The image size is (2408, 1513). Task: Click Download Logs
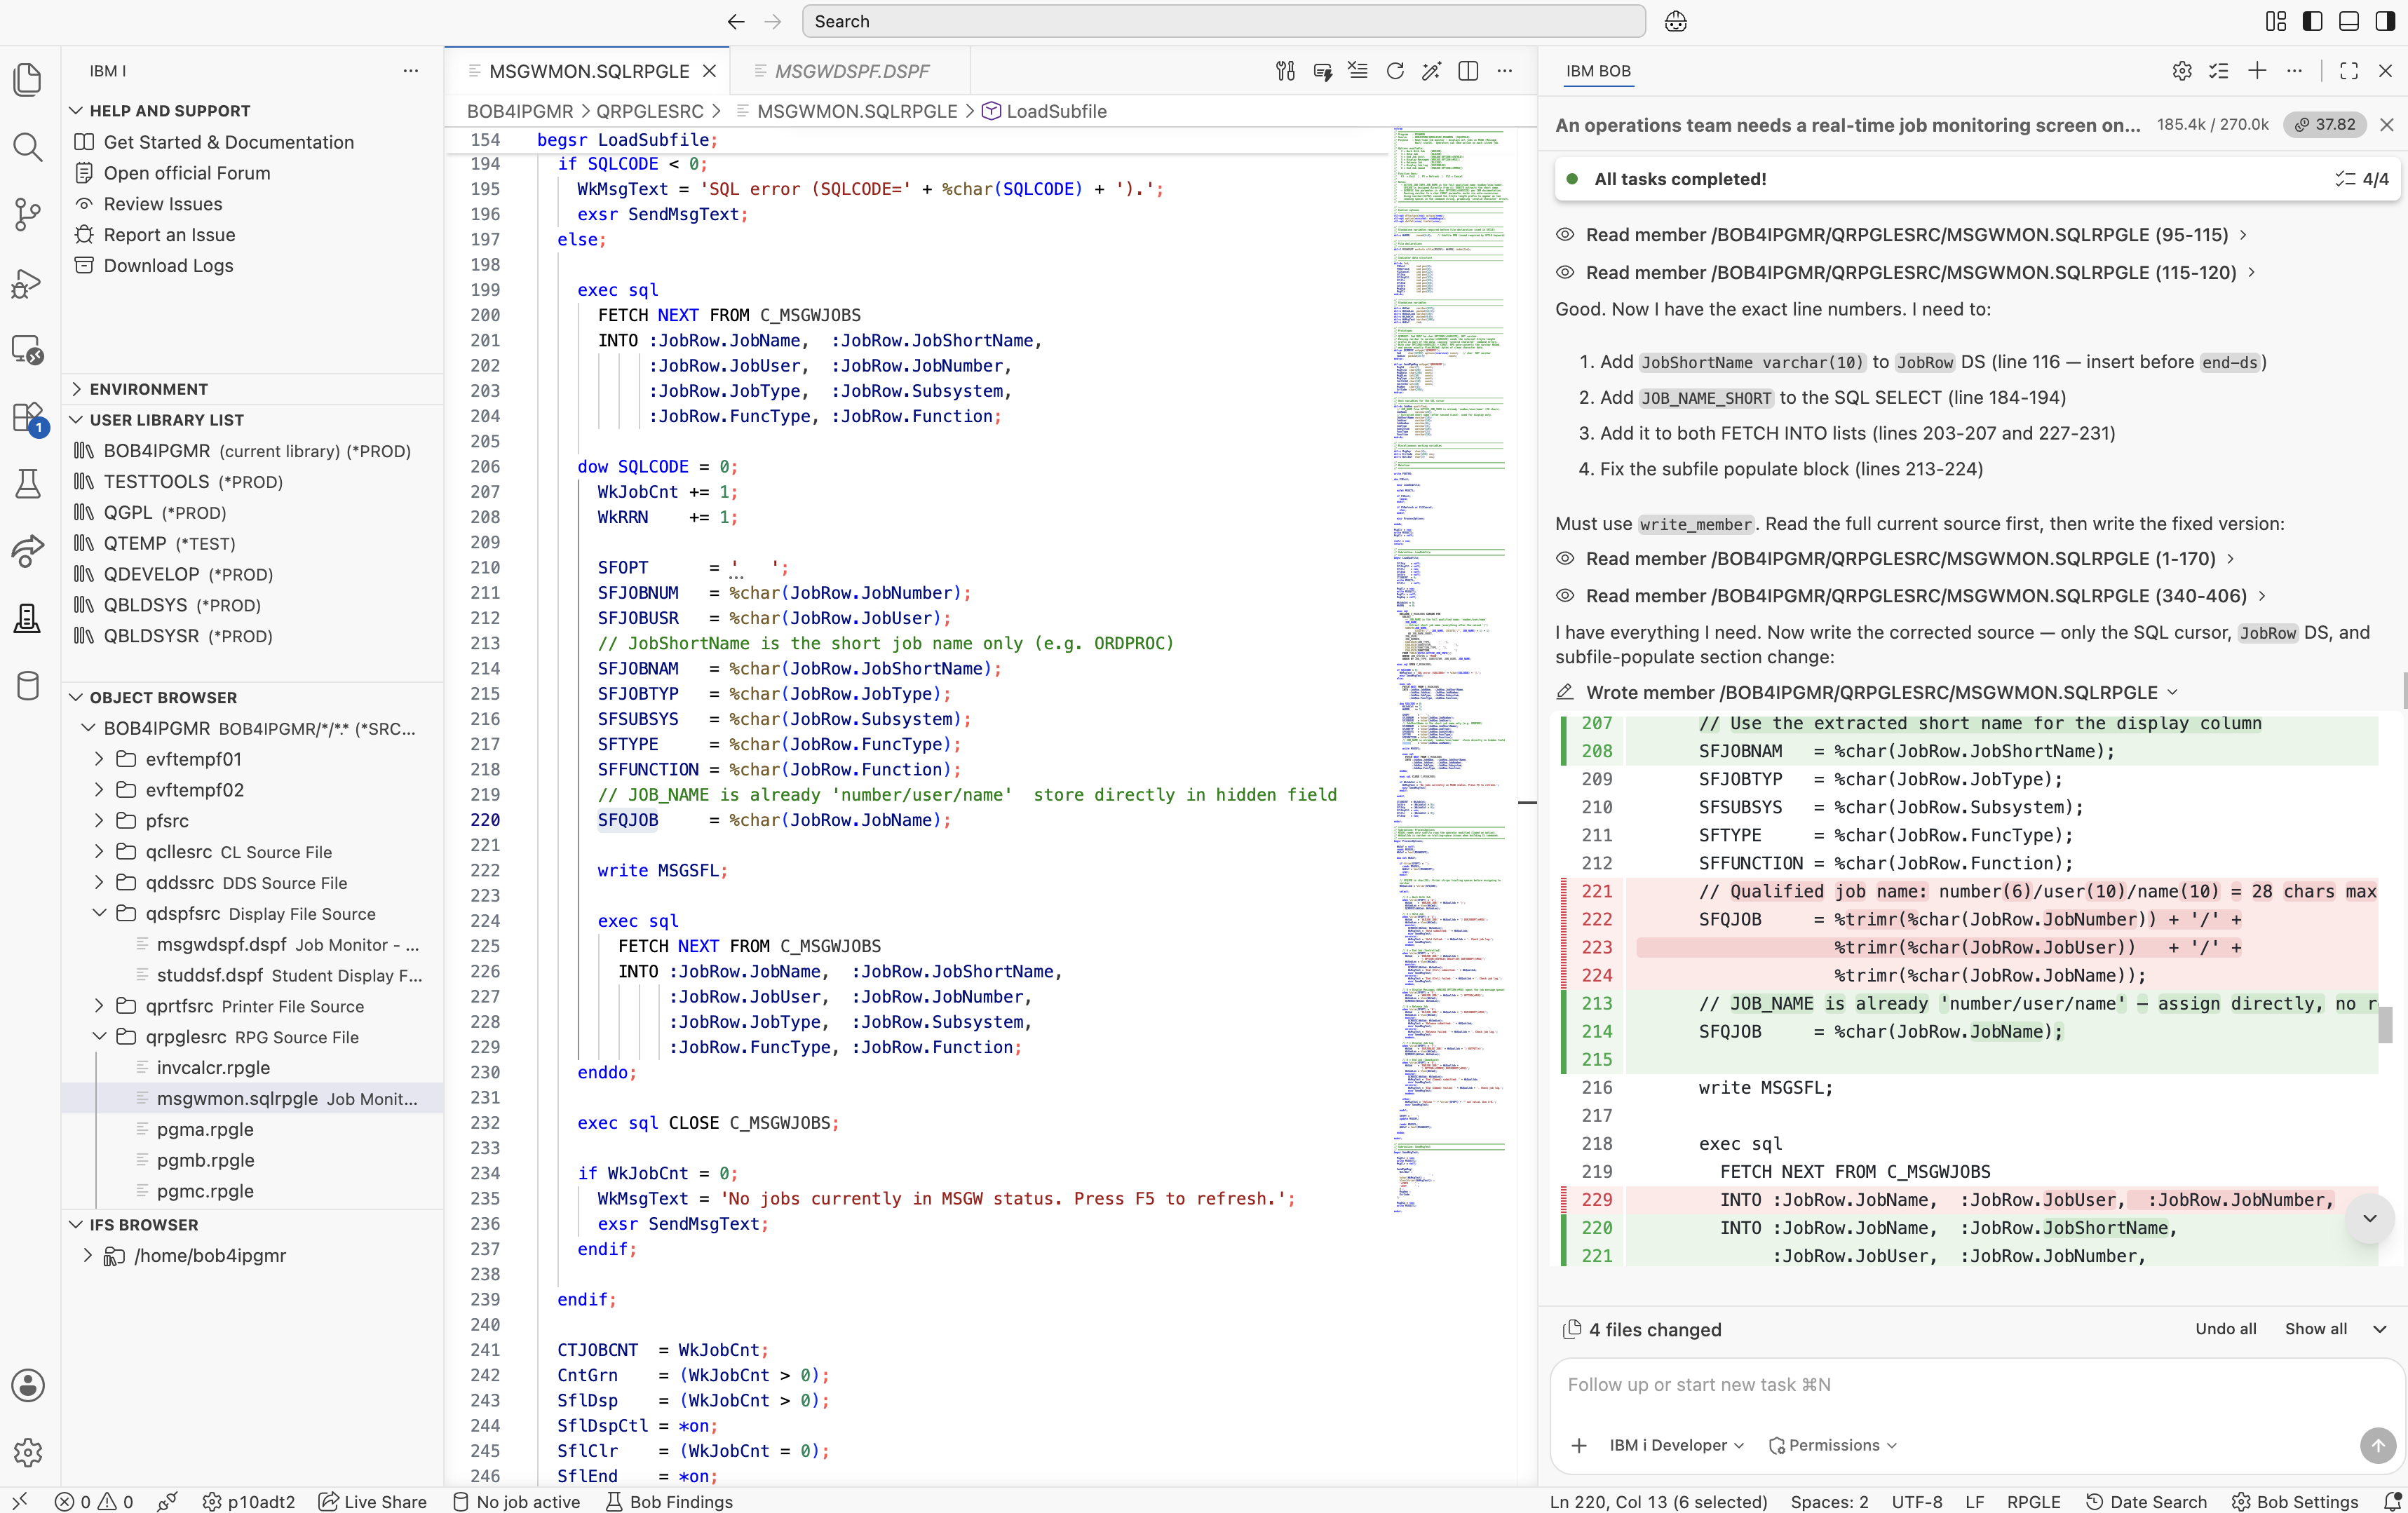pos(168,265)
